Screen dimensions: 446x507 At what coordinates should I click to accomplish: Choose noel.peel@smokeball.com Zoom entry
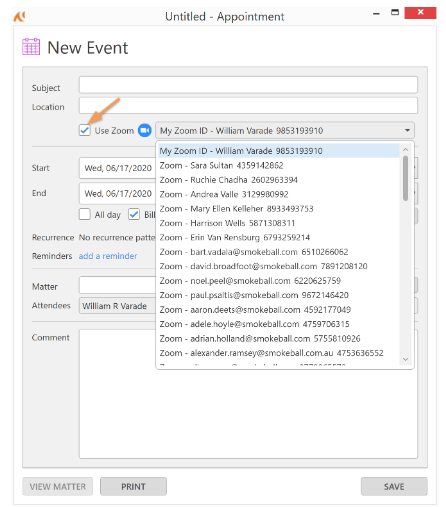click(279, 281)
